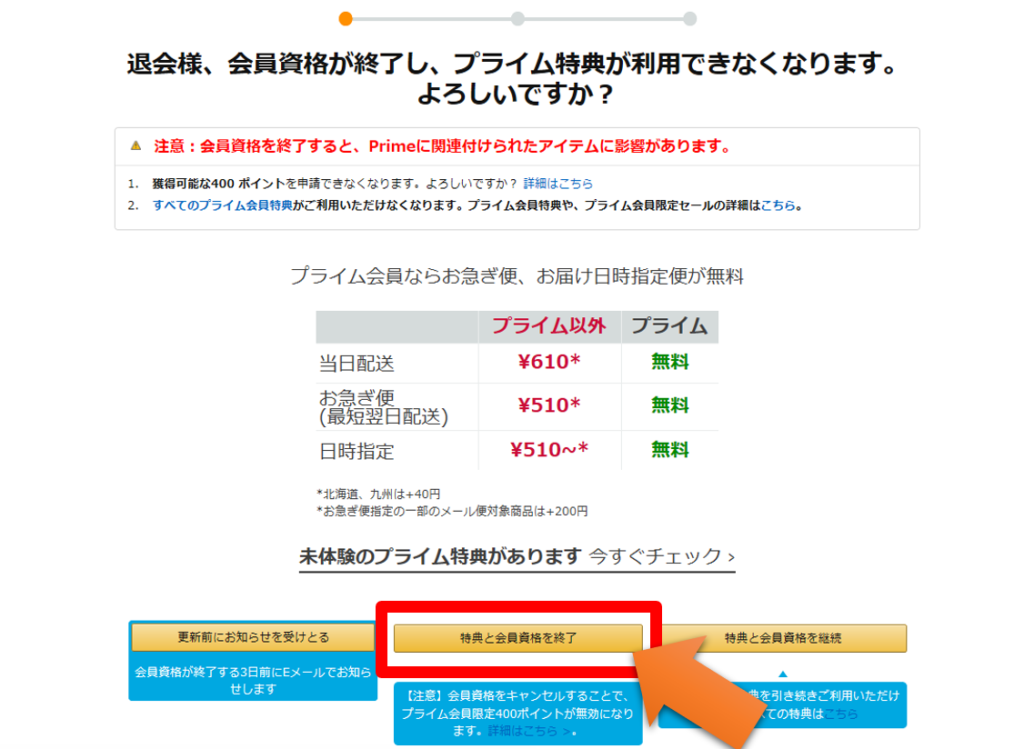Click the 特典と会員資格を継続 button
The height and width of the screenshot is (749, 1024).
click(783, 638)
